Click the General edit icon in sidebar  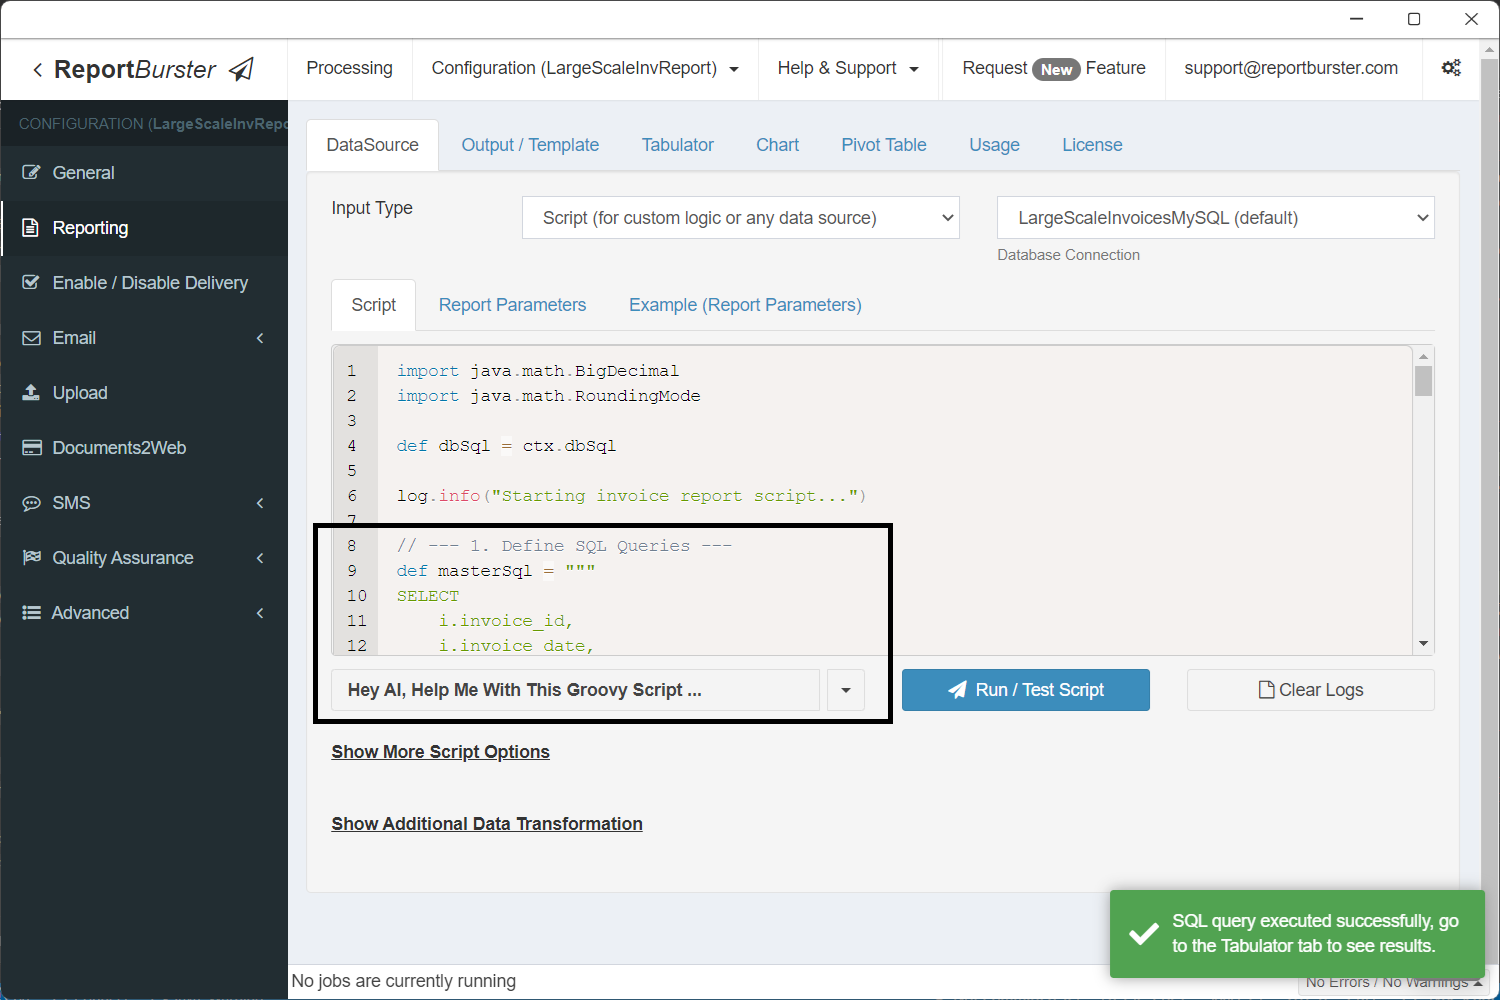coord(32,173)
